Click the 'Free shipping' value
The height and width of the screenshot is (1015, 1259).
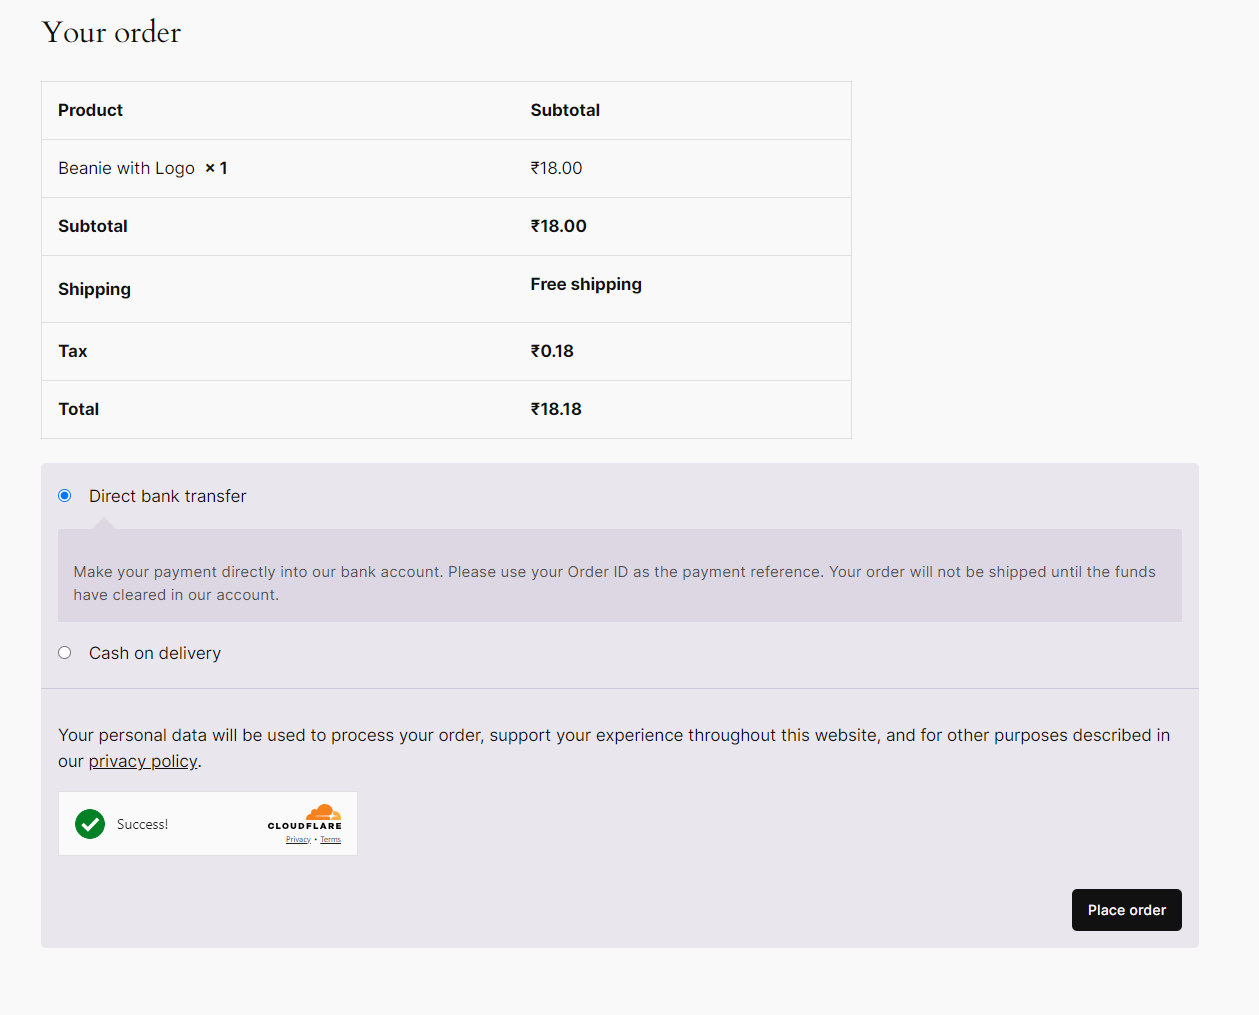[586, 284]
